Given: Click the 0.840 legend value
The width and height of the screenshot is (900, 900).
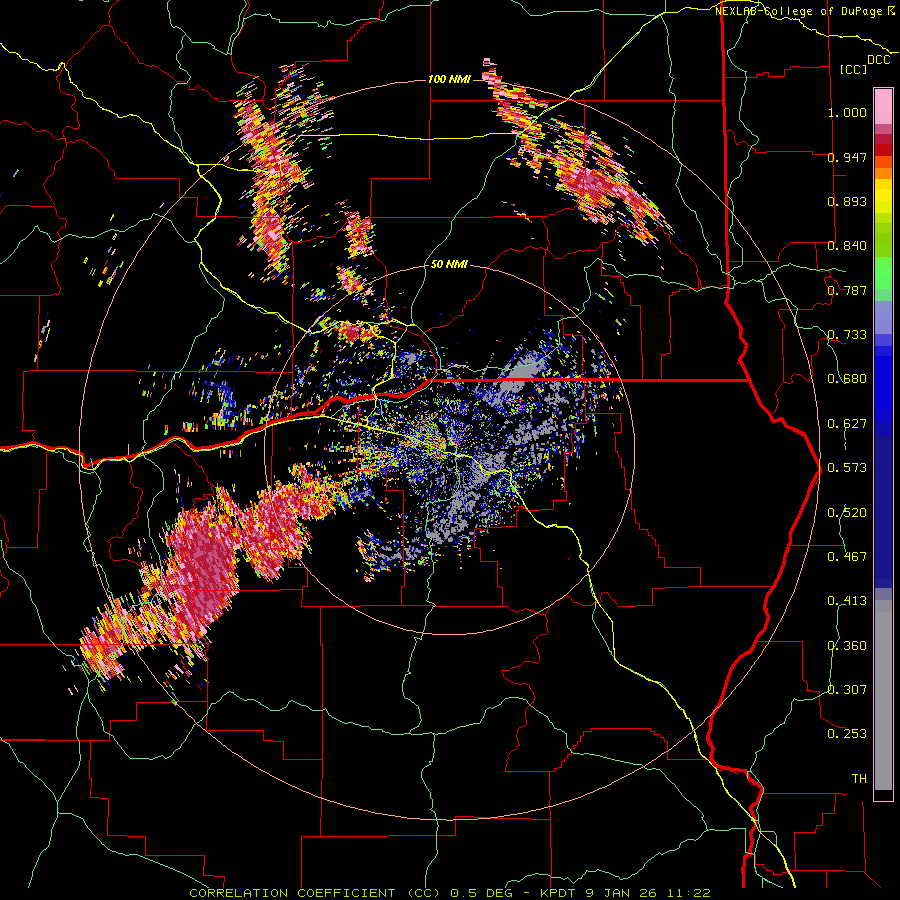Looking at the screenshot, I should [847, 246].
